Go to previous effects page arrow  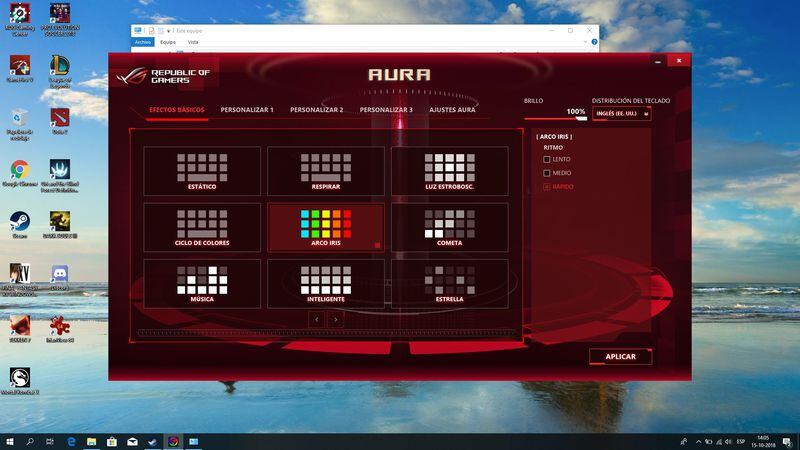point(316,320)
